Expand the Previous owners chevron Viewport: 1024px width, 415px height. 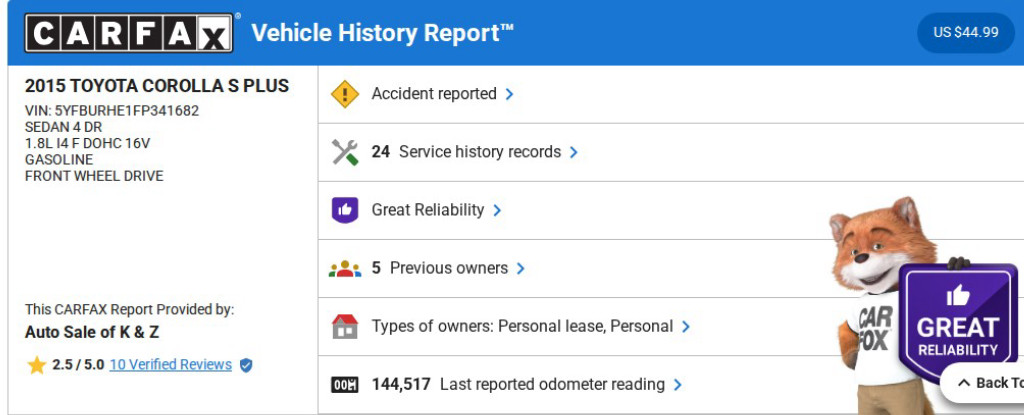[521, 268]
